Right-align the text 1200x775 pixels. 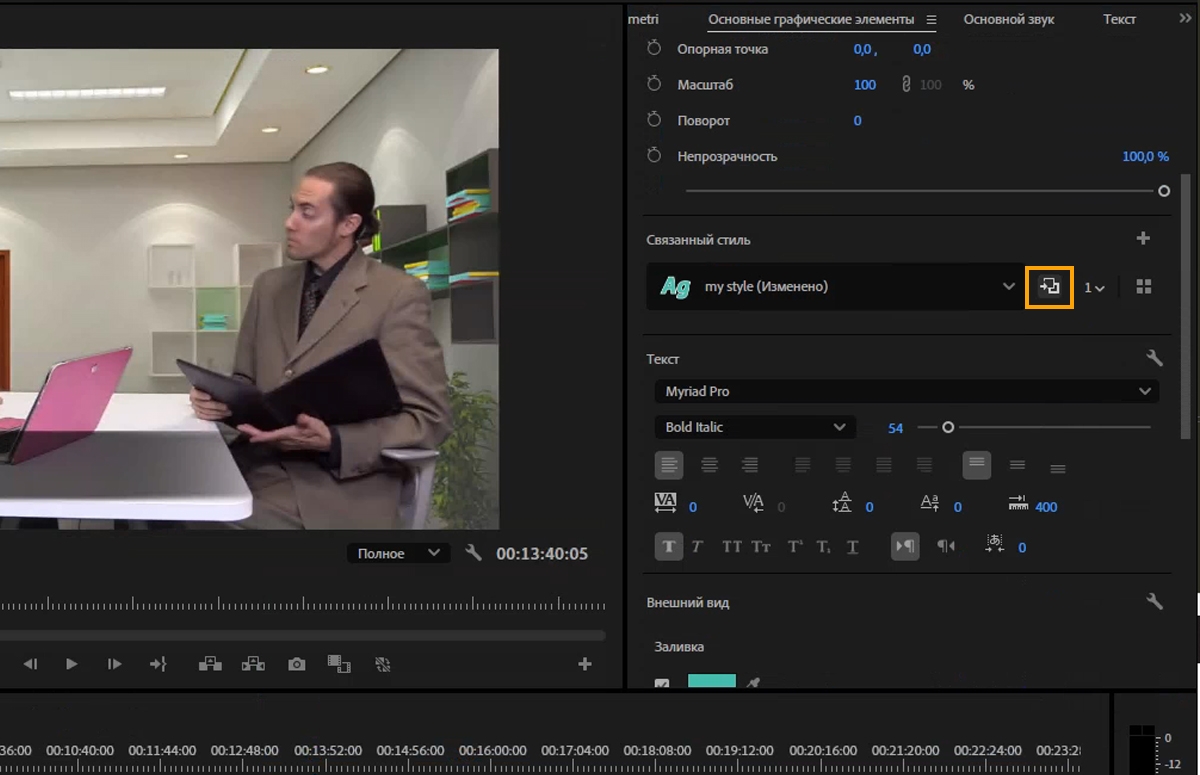pos(749,465)
